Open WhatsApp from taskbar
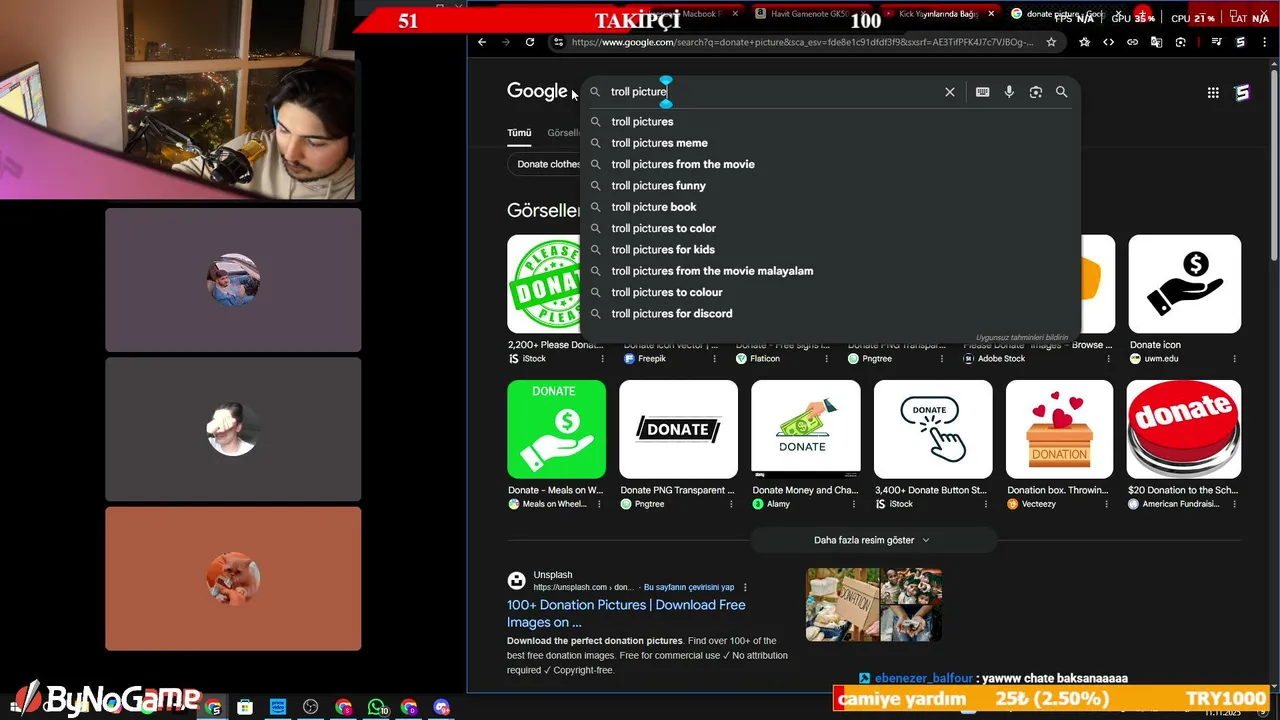1280x720 pixels. tap(376, 707)
